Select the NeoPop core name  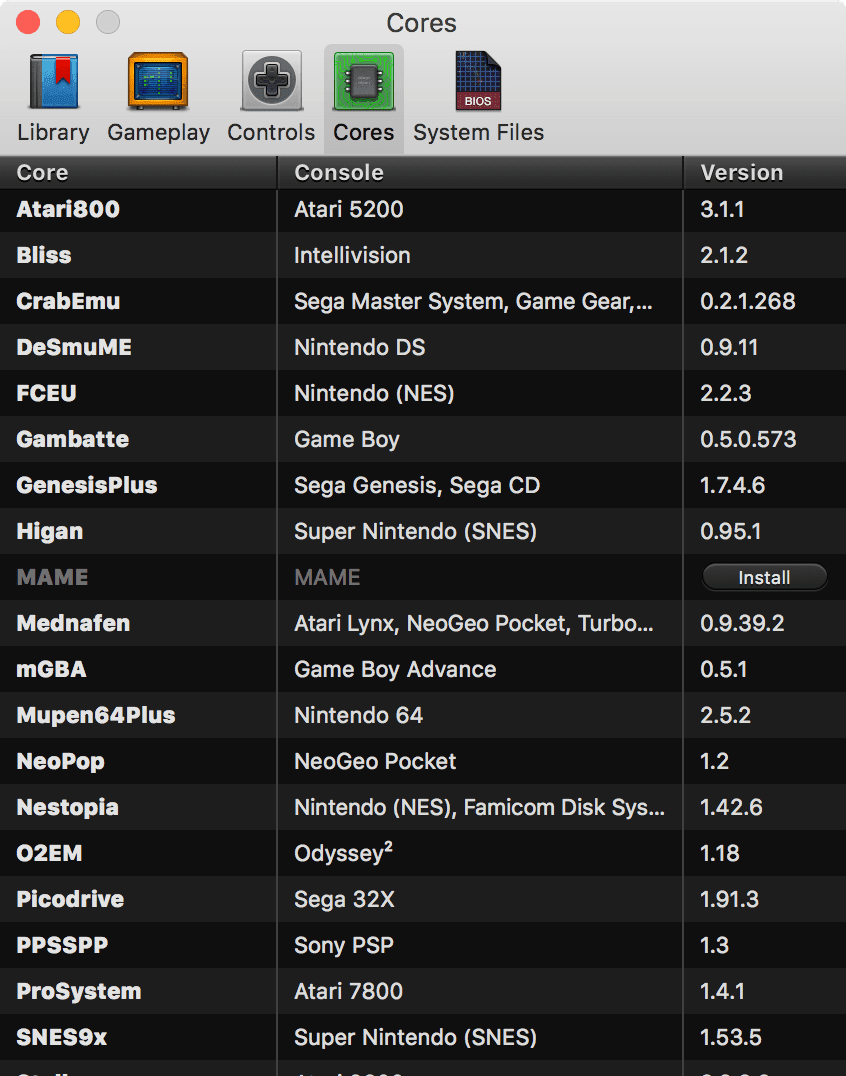[x=60, y=761]
